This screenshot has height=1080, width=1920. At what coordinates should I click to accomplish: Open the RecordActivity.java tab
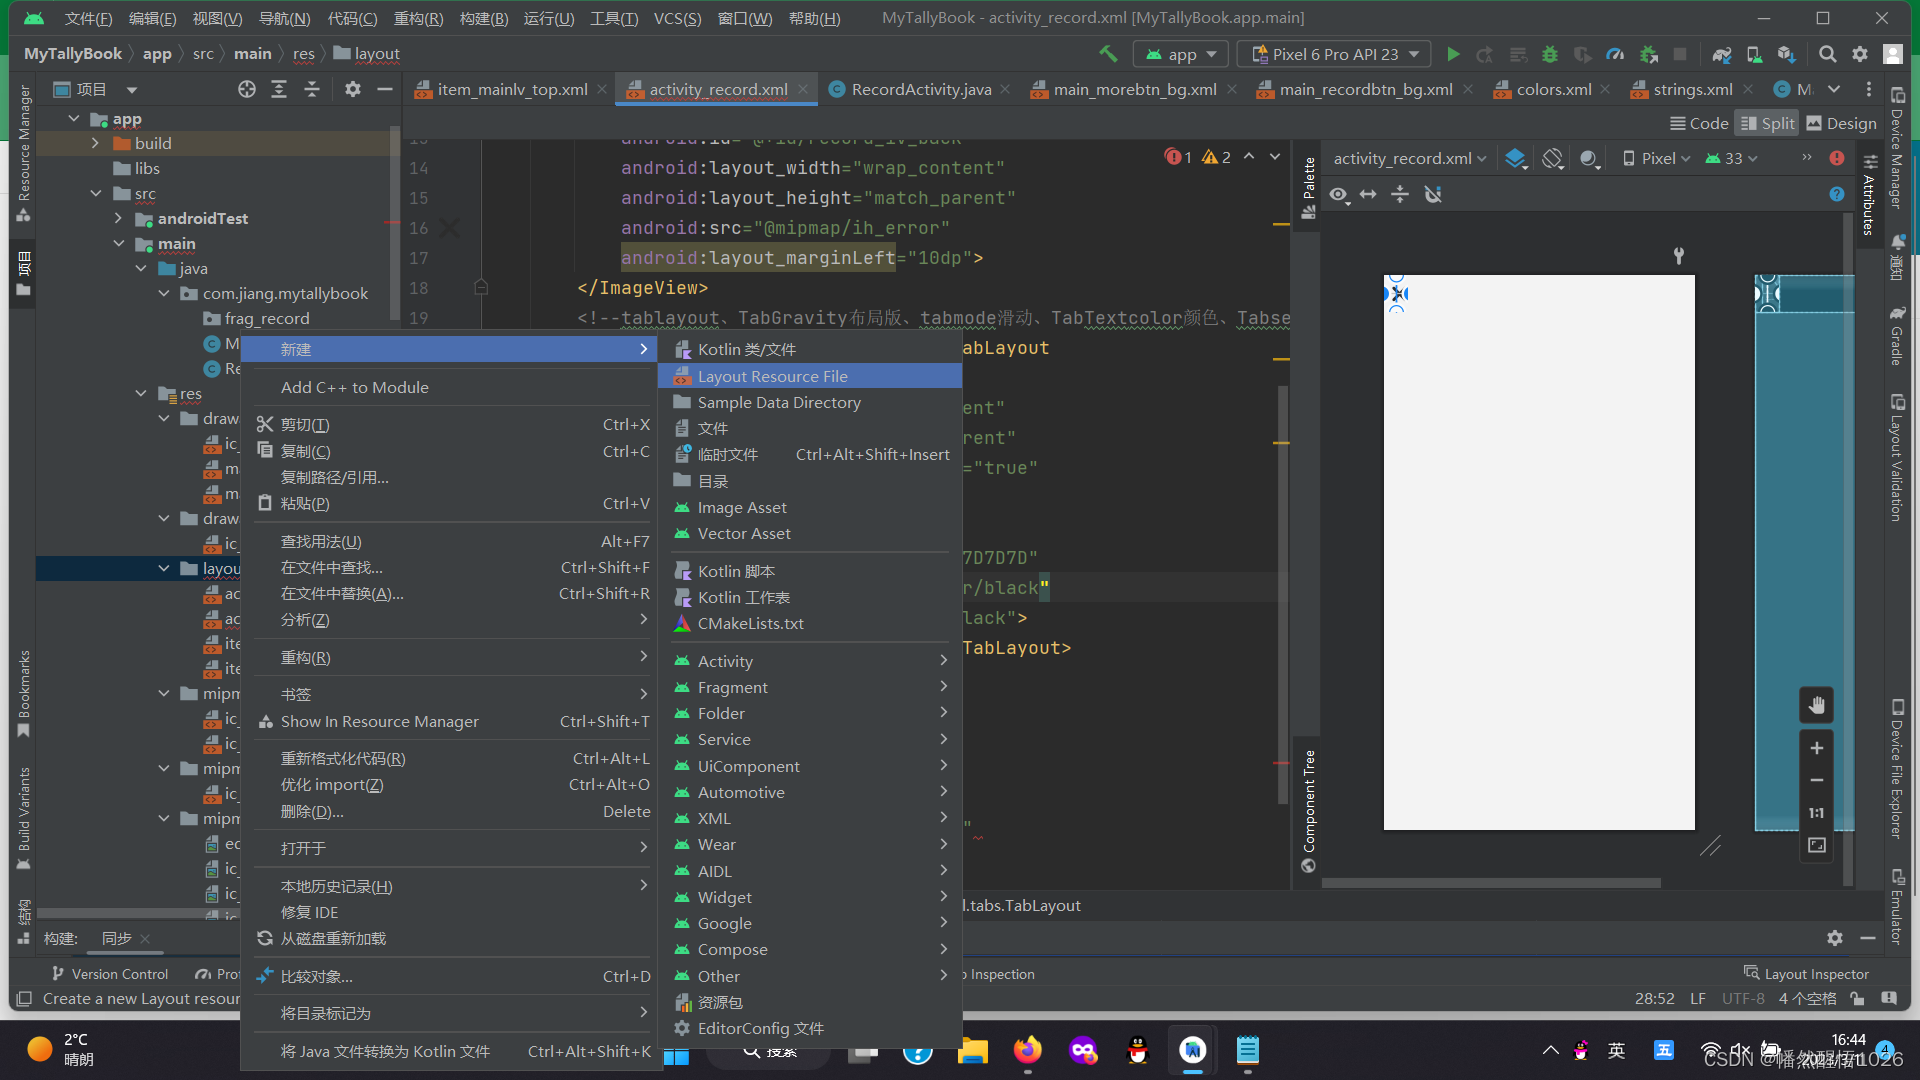pyautogui.click(x=920, y=90)
